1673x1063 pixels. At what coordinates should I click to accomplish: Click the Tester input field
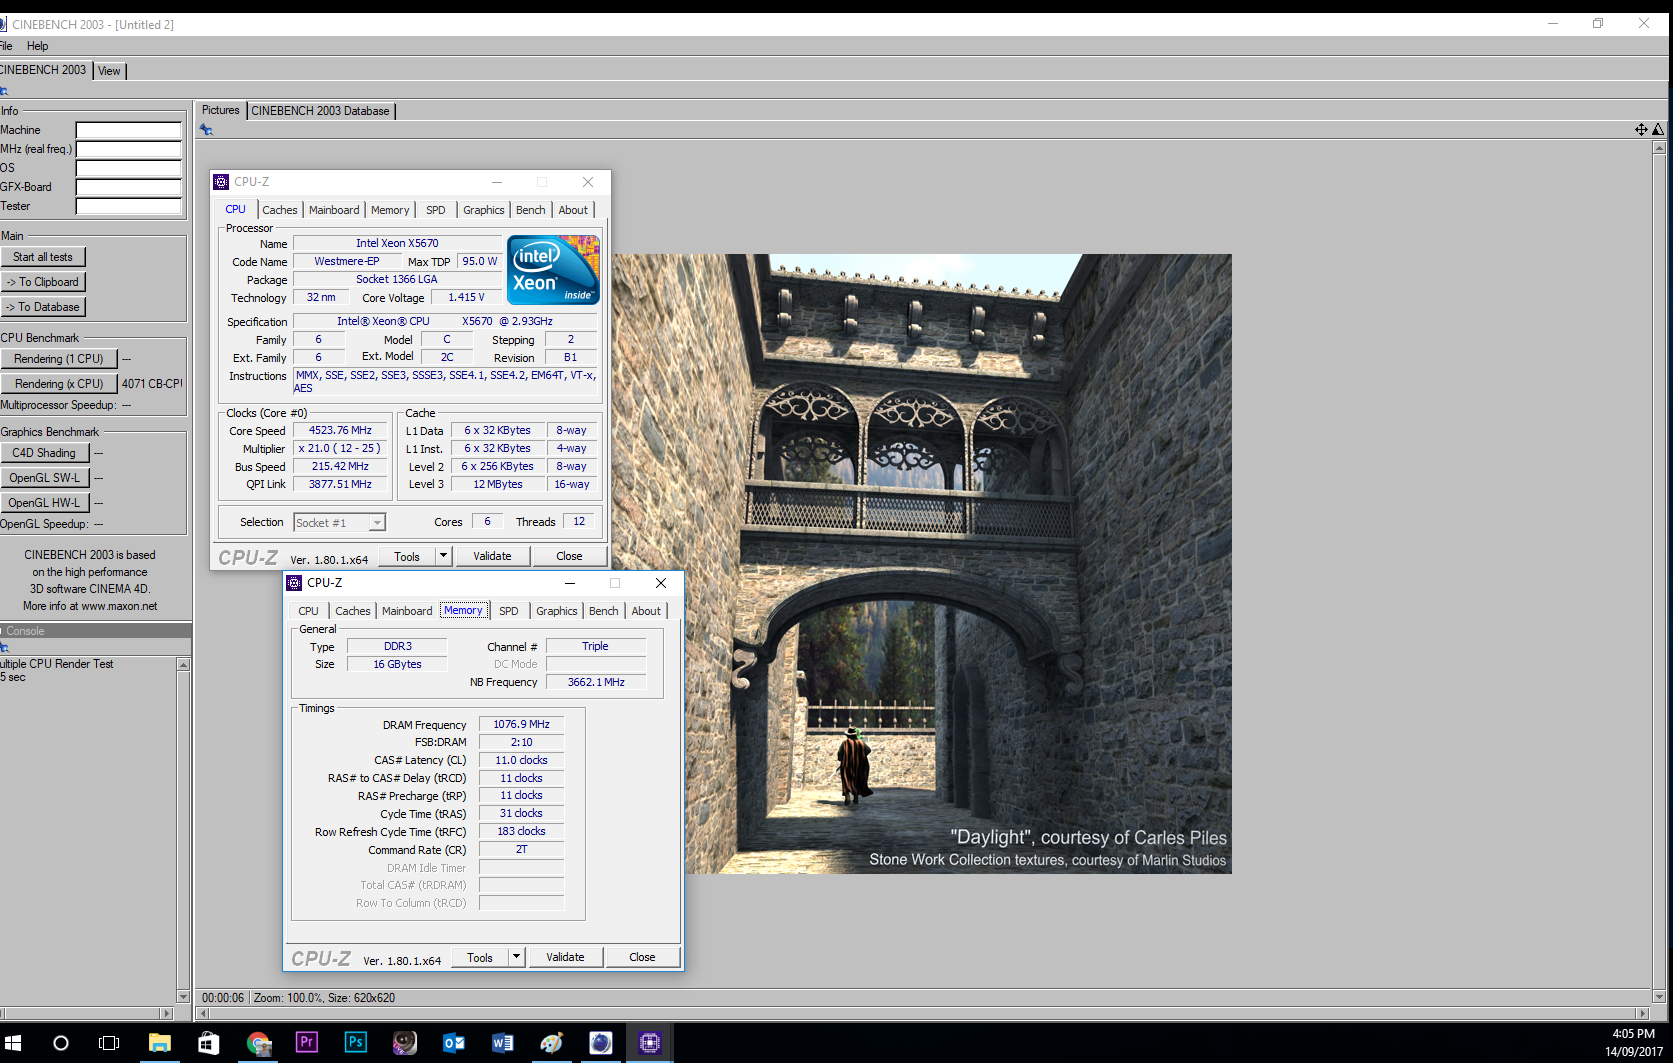(x=129, y=206)
